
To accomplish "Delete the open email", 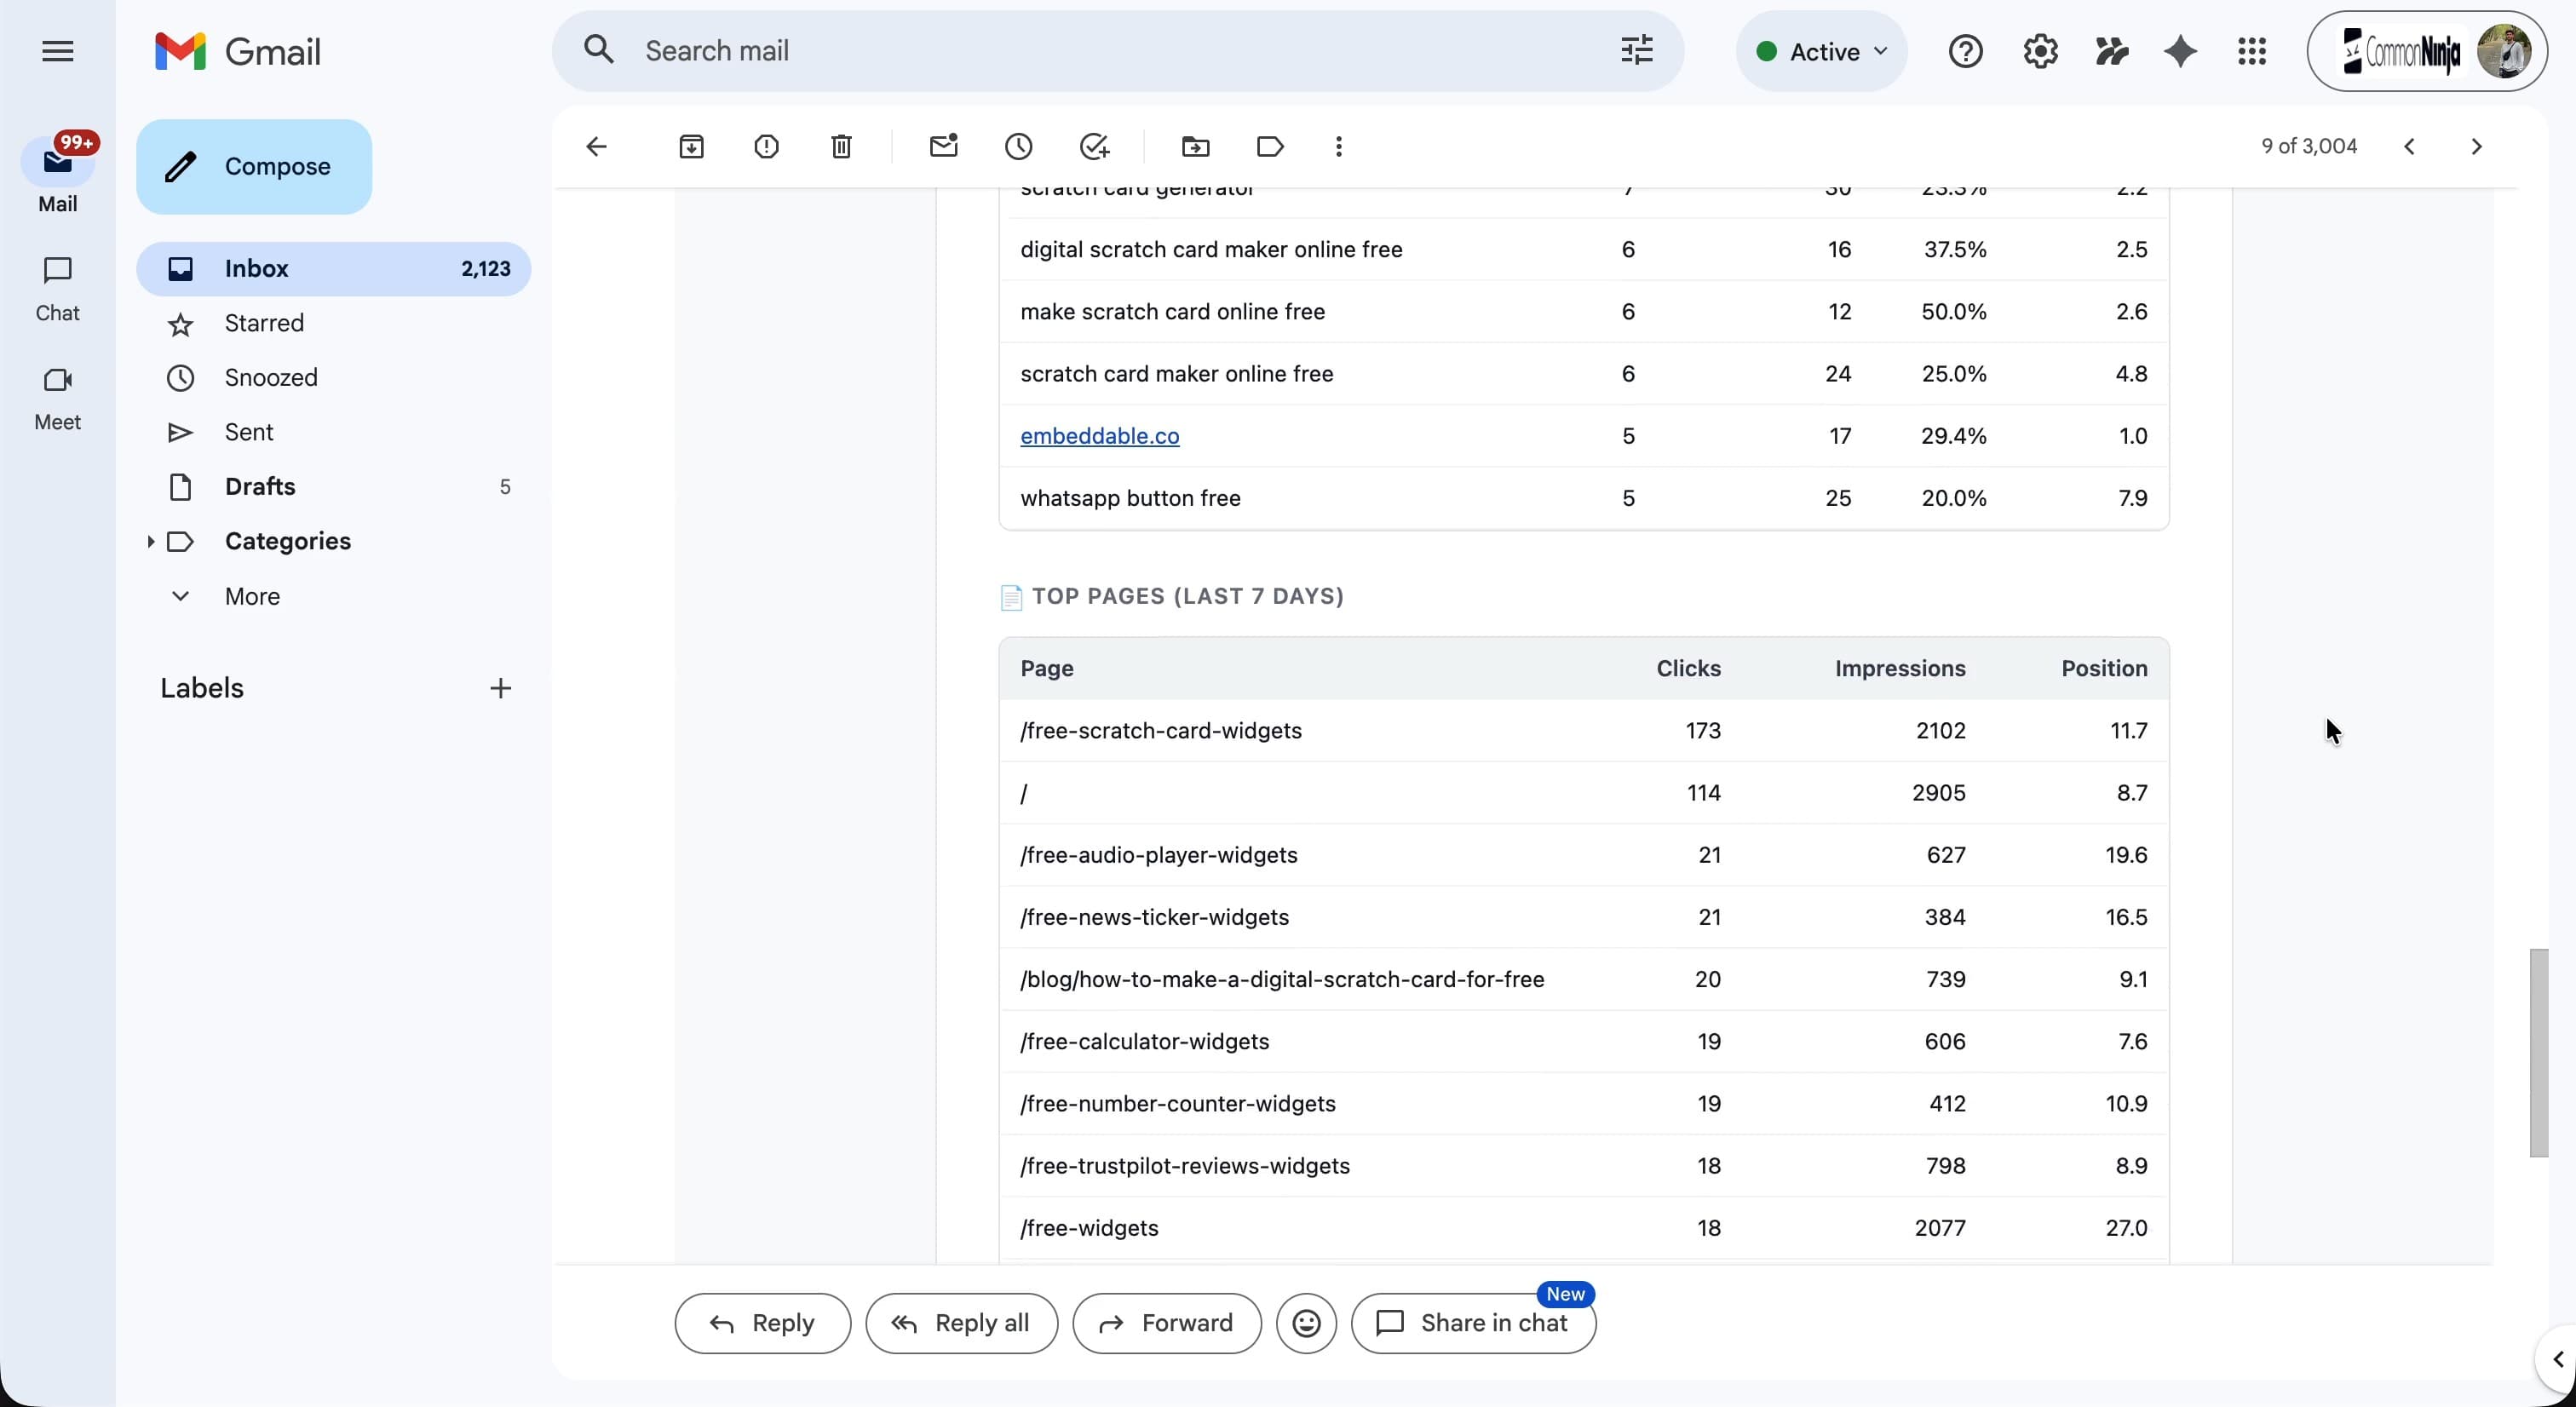I will point(841,146).
